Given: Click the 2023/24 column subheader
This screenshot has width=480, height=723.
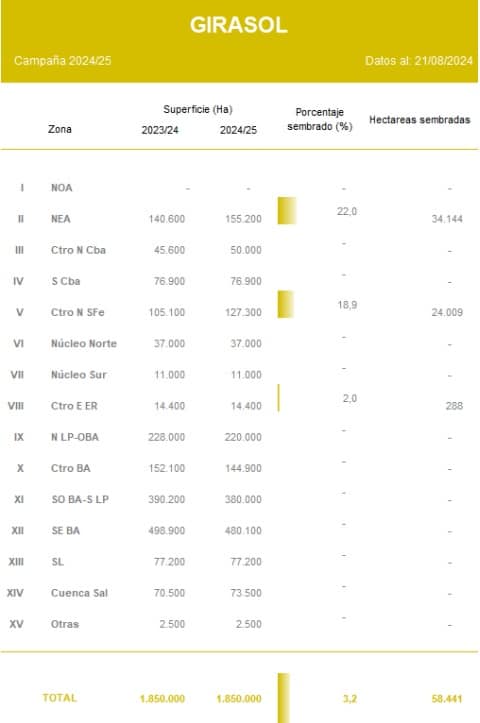Looking at the screenshot, I should [x=160, y=130].
